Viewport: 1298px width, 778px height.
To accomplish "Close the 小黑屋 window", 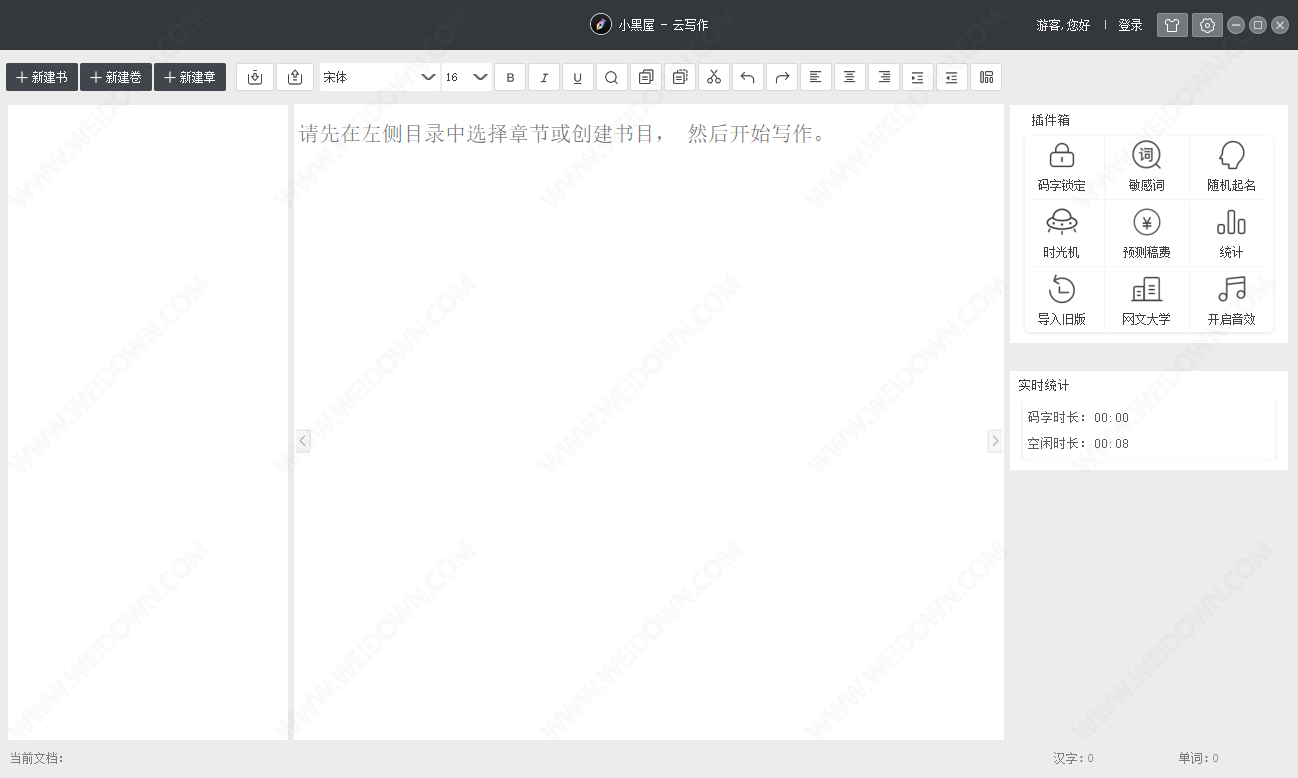I will point(1280,25).
